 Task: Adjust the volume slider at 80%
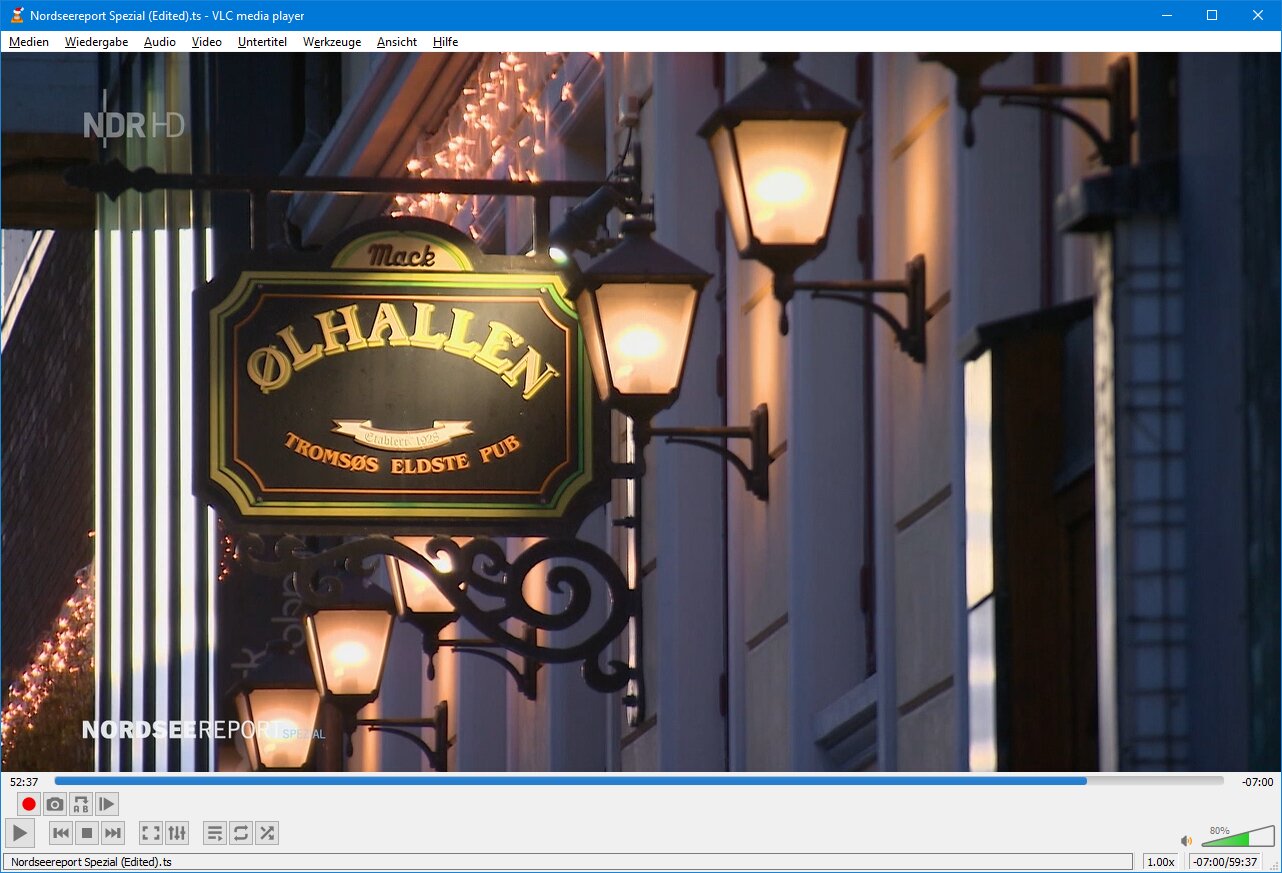(1237, 838)
